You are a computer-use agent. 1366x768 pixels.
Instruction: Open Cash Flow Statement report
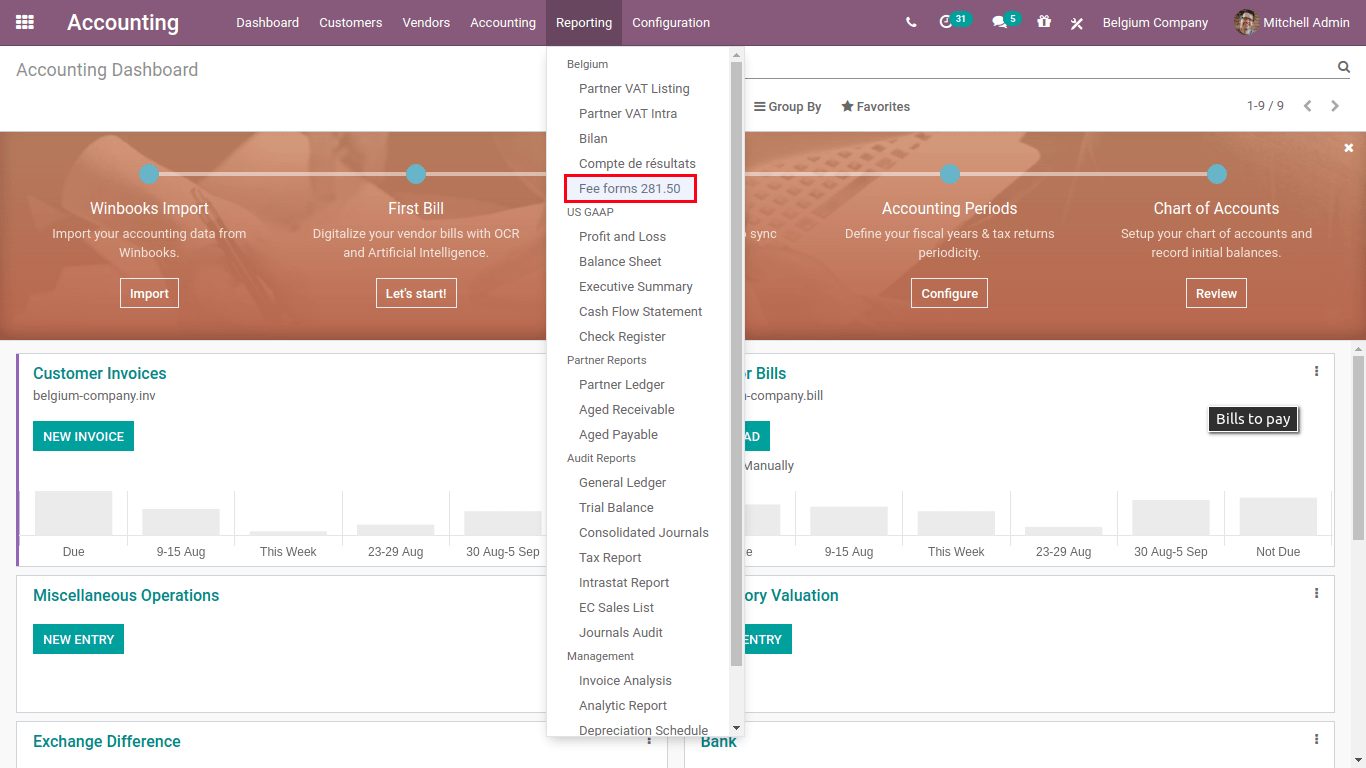(638, 312)
